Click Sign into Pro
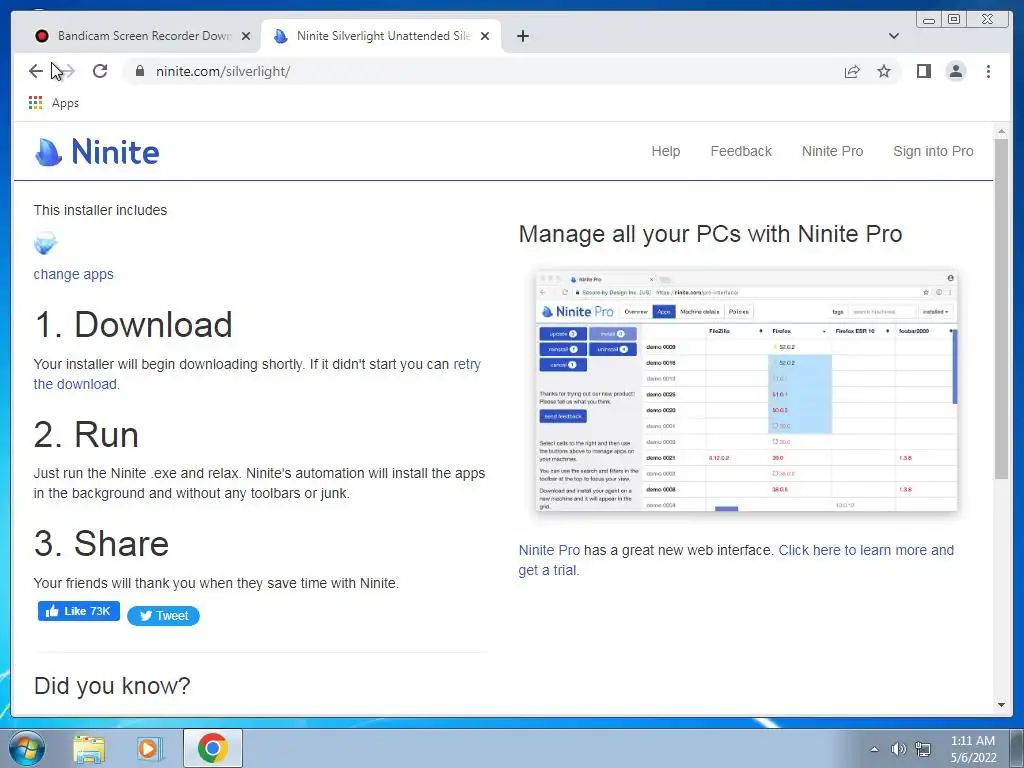The height and width of the screenshot is (768, 1024). pos(933,151)
